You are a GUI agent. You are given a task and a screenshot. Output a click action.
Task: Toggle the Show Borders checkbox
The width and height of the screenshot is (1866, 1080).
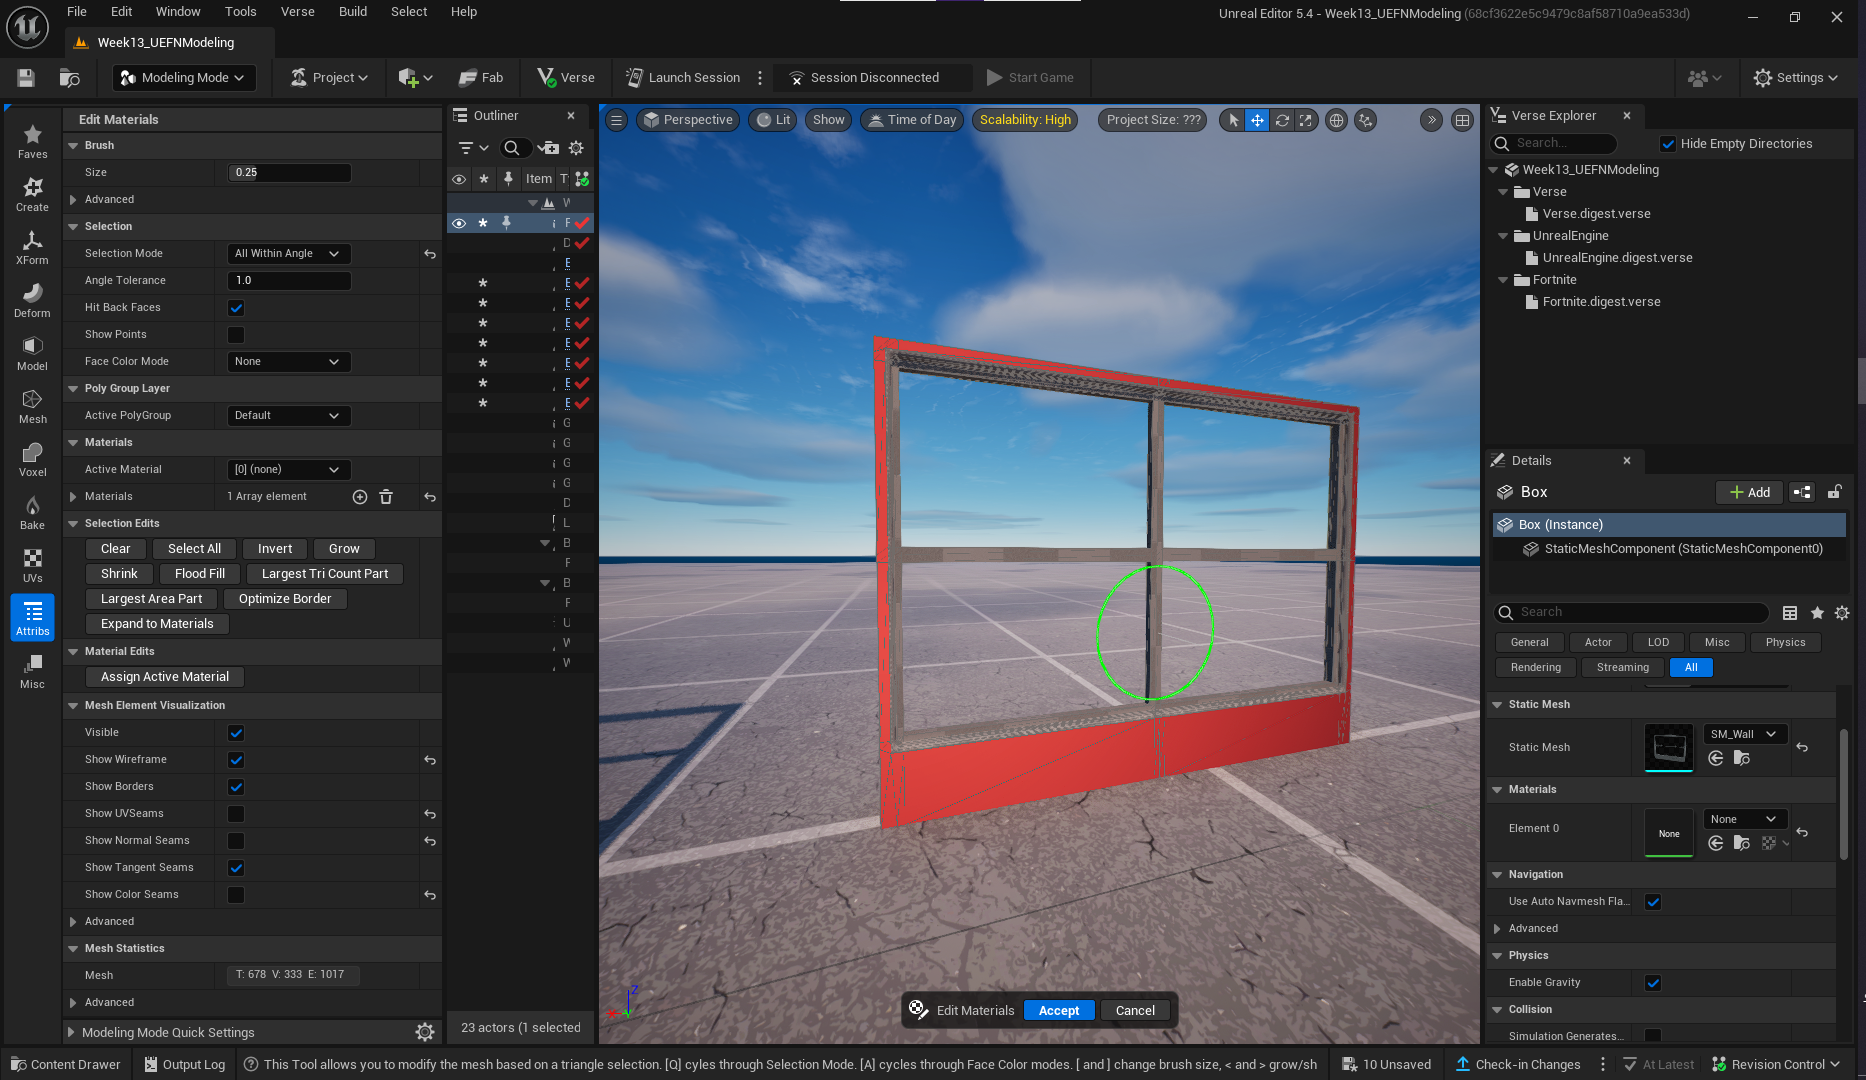[236, 787]
